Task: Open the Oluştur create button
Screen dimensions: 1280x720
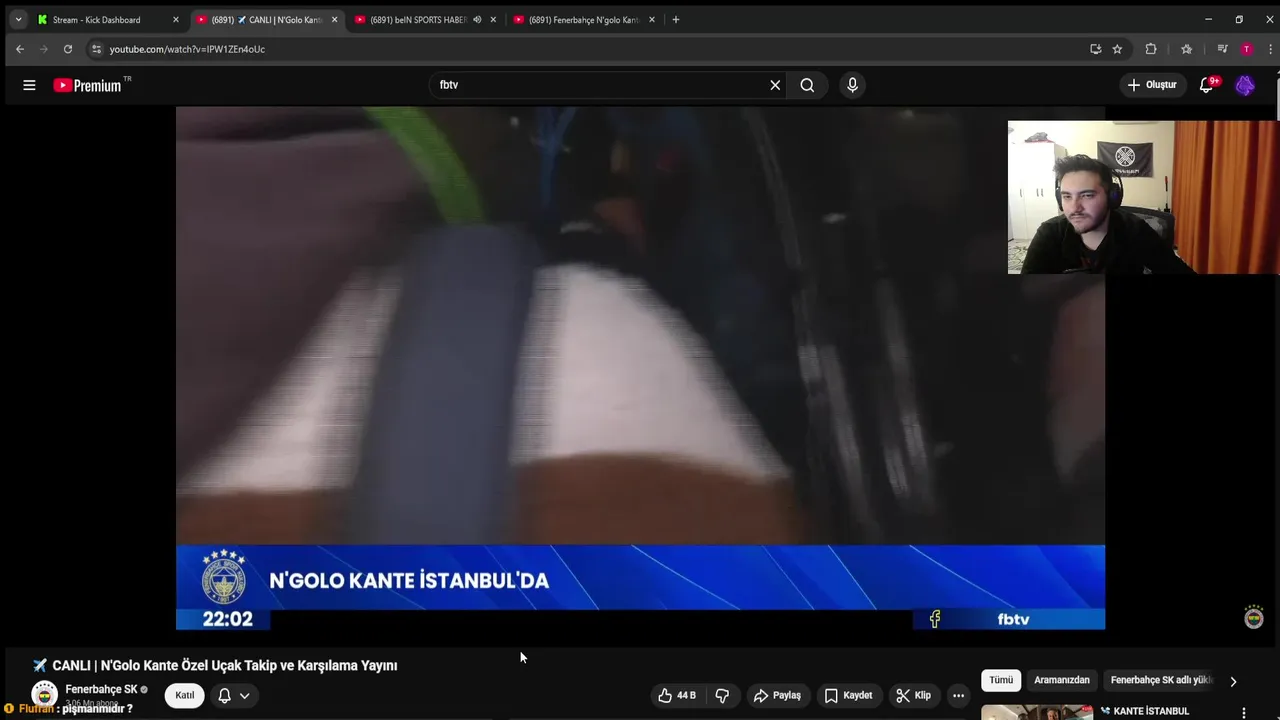Action: (1152, 85)
